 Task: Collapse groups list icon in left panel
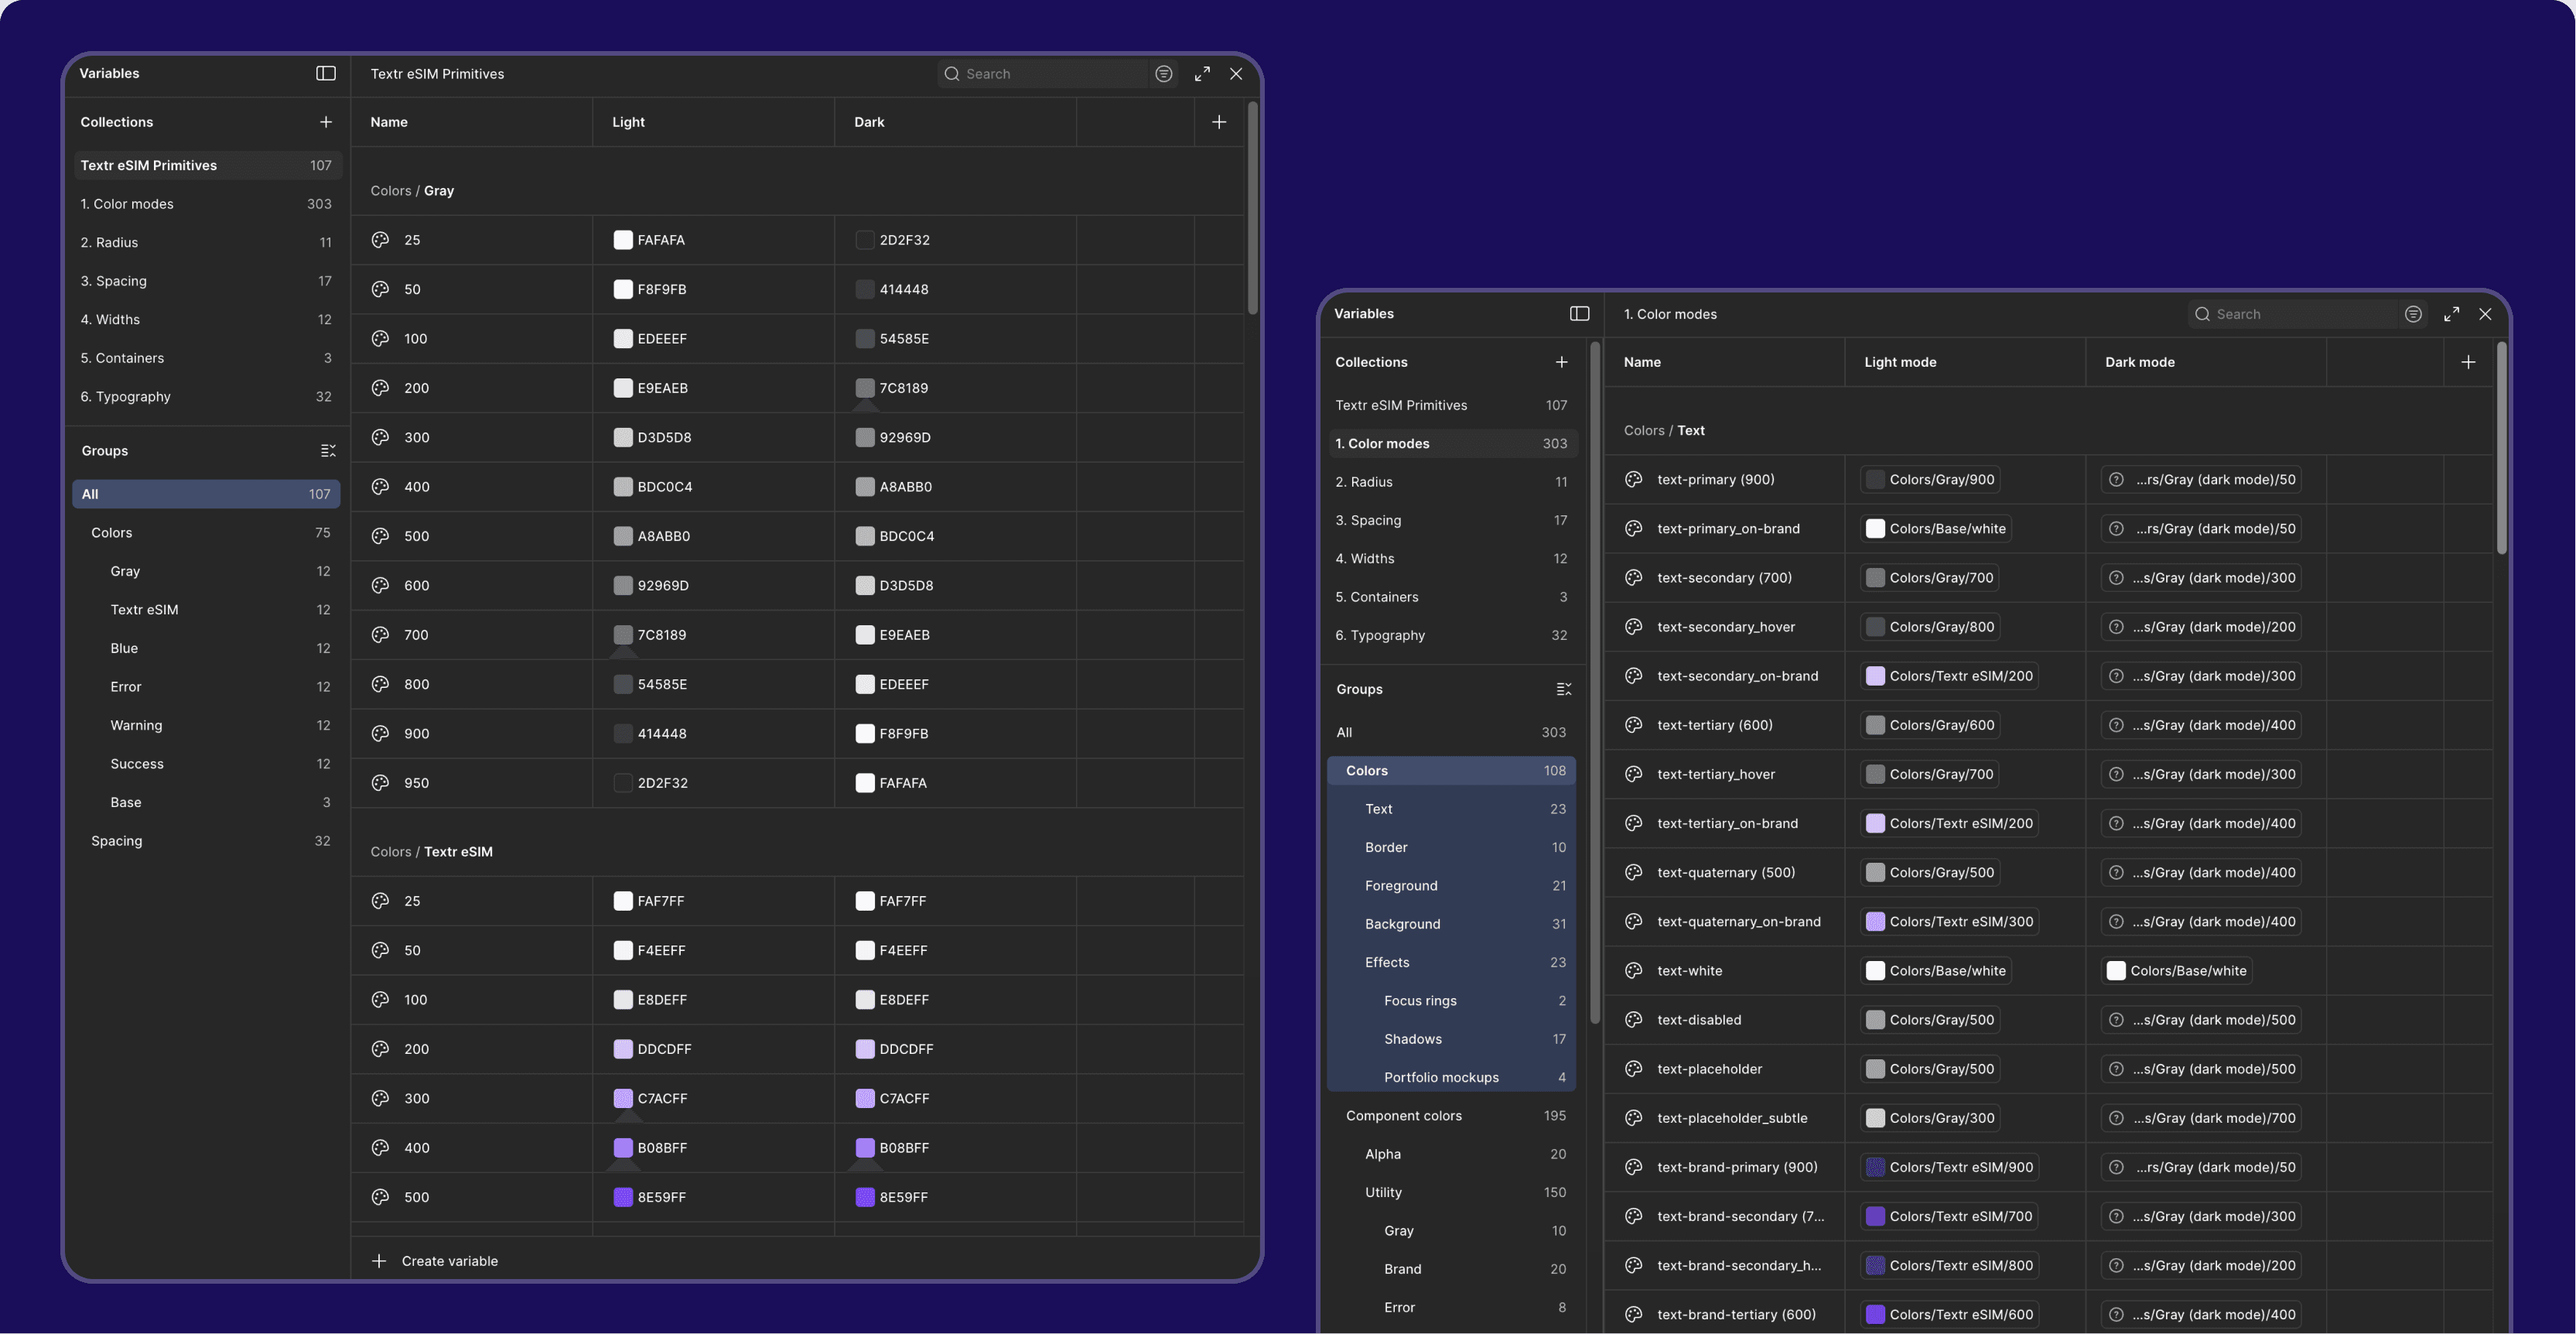click(x=328, y=451)
